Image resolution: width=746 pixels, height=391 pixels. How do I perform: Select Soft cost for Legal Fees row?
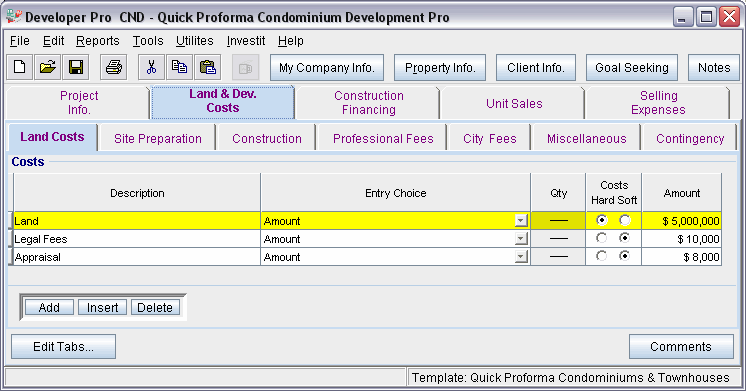click(625, 238)
